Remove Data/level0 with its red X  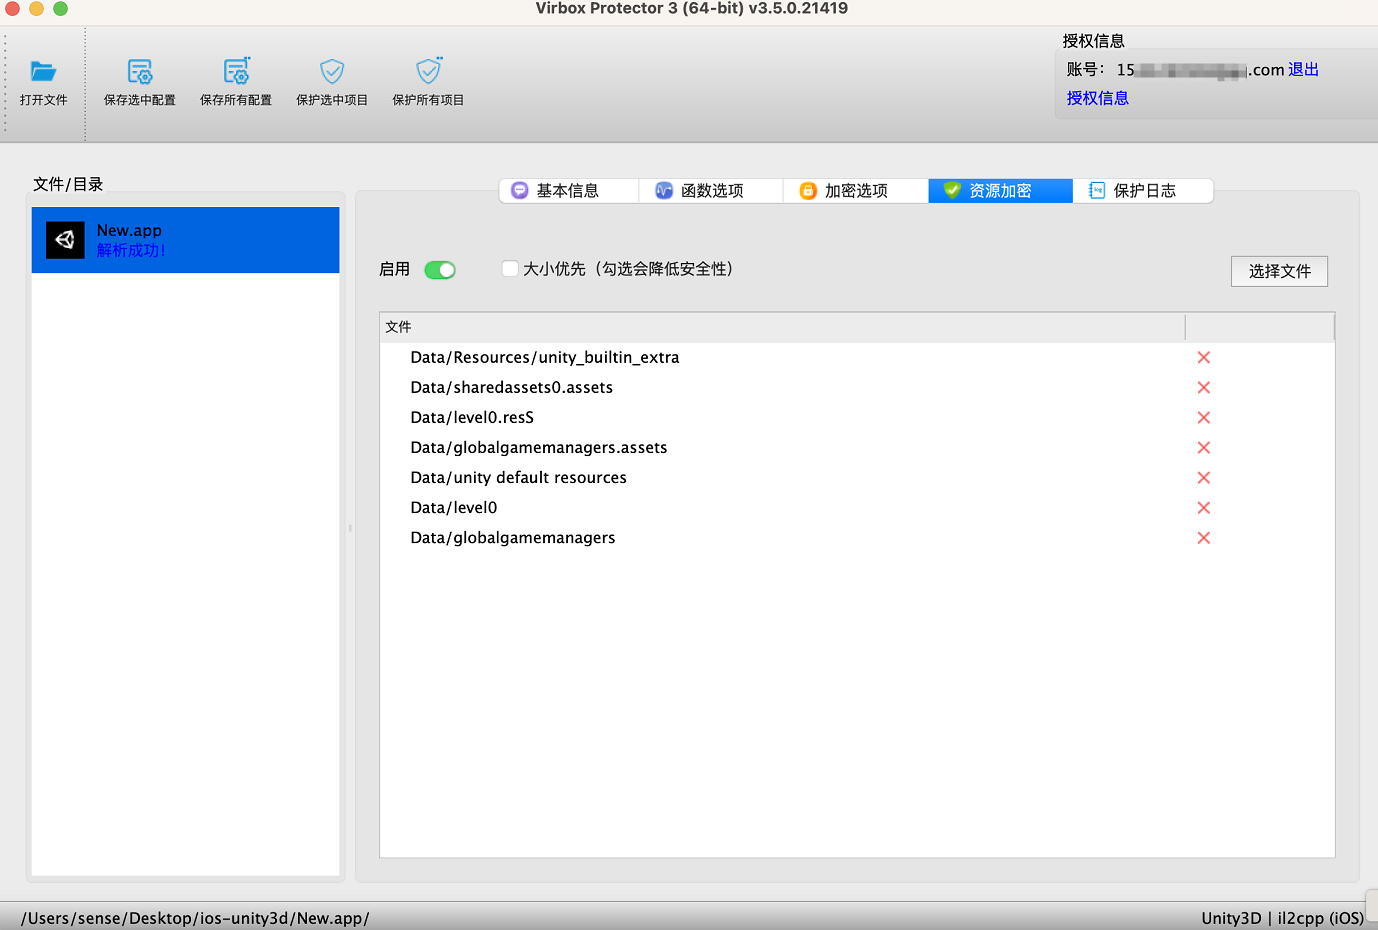[1204, 508]
